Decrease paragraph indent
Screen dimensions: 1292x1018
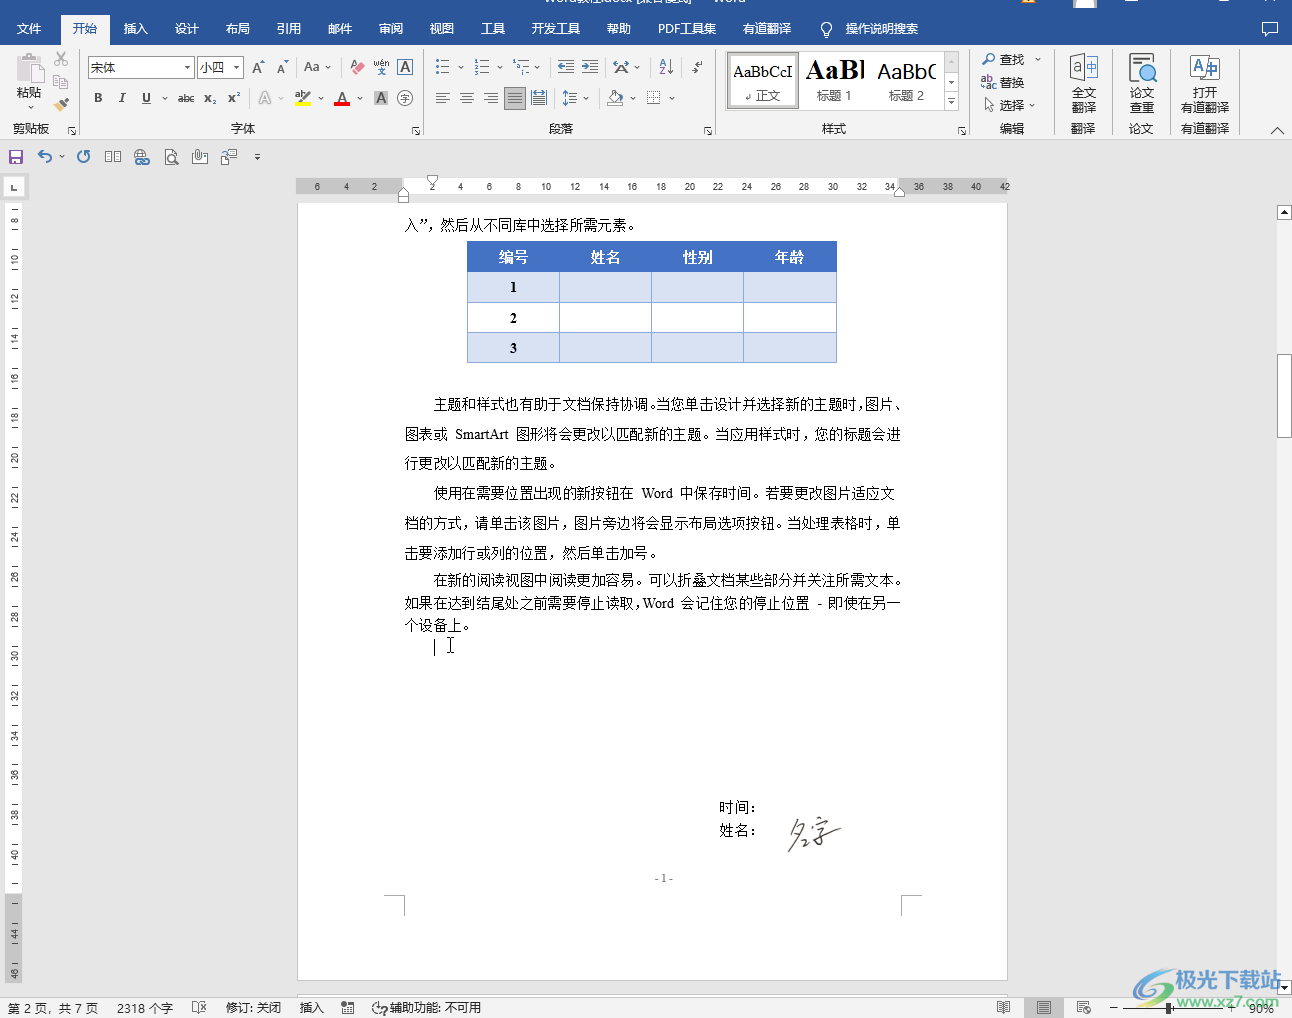566,67
